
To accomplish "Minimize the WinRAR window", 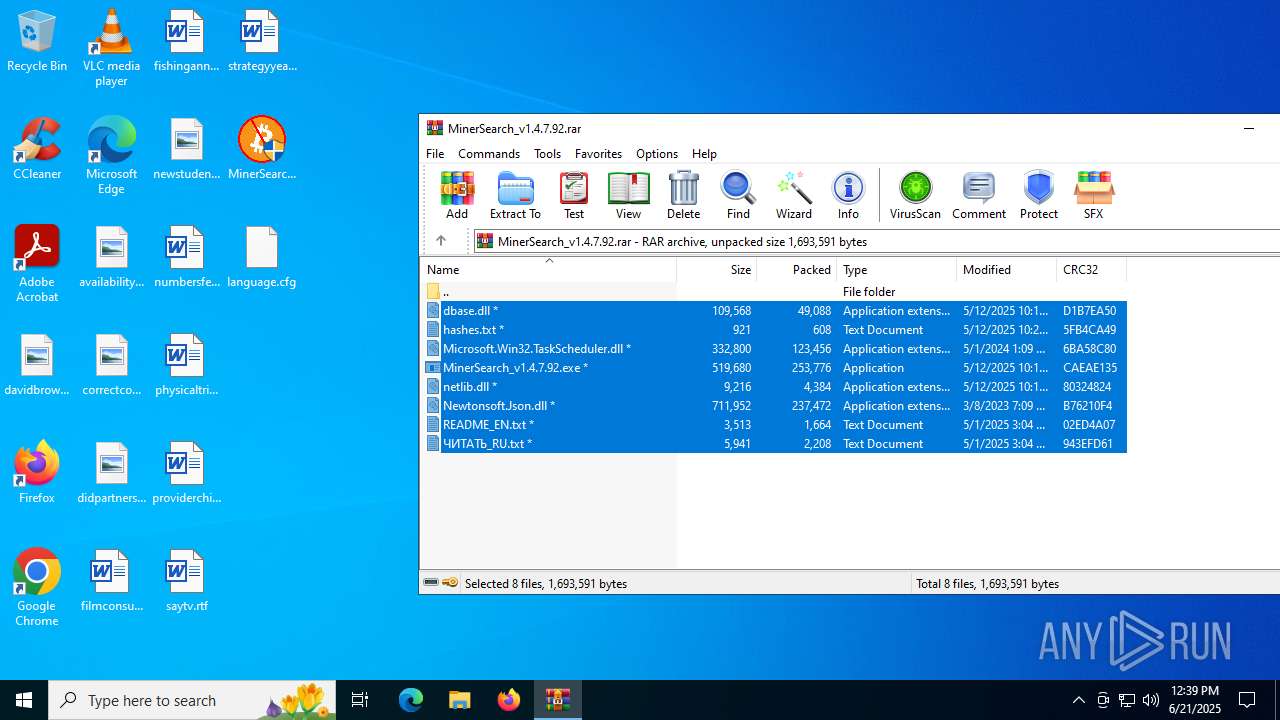I will (x=1249, y=128).
